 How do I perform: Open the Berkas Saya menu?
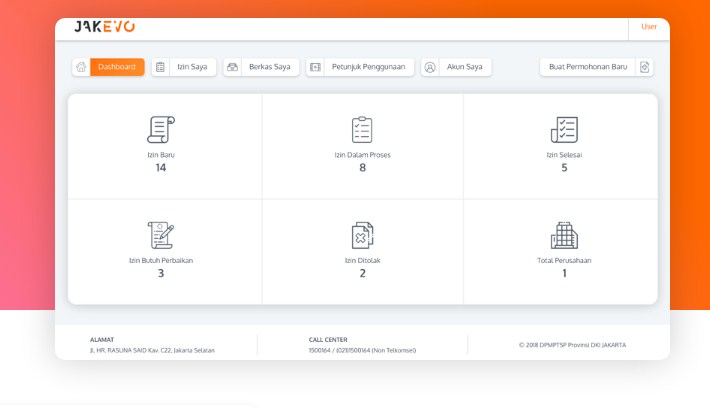click(269, 67)
